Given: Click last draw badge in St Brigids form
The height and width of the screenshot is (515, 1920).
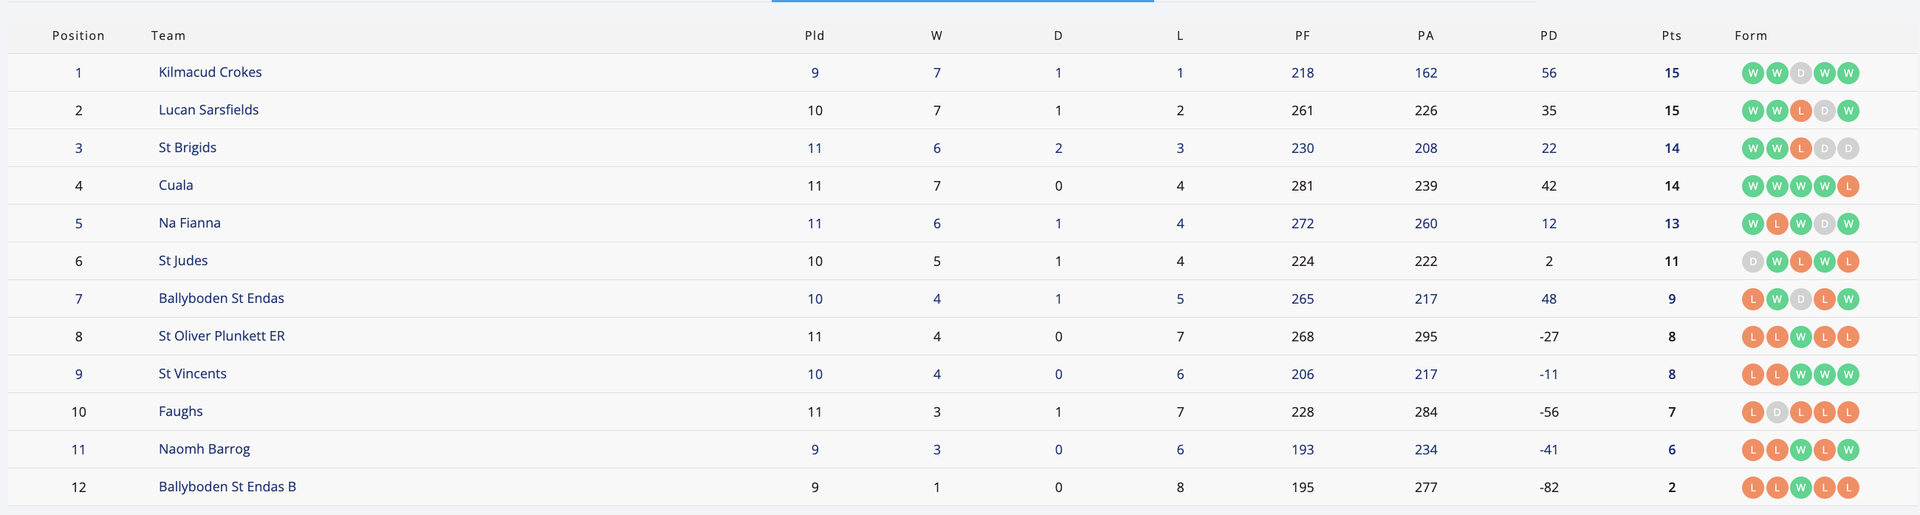Looking at the screenshot, I should point(1848,149).
